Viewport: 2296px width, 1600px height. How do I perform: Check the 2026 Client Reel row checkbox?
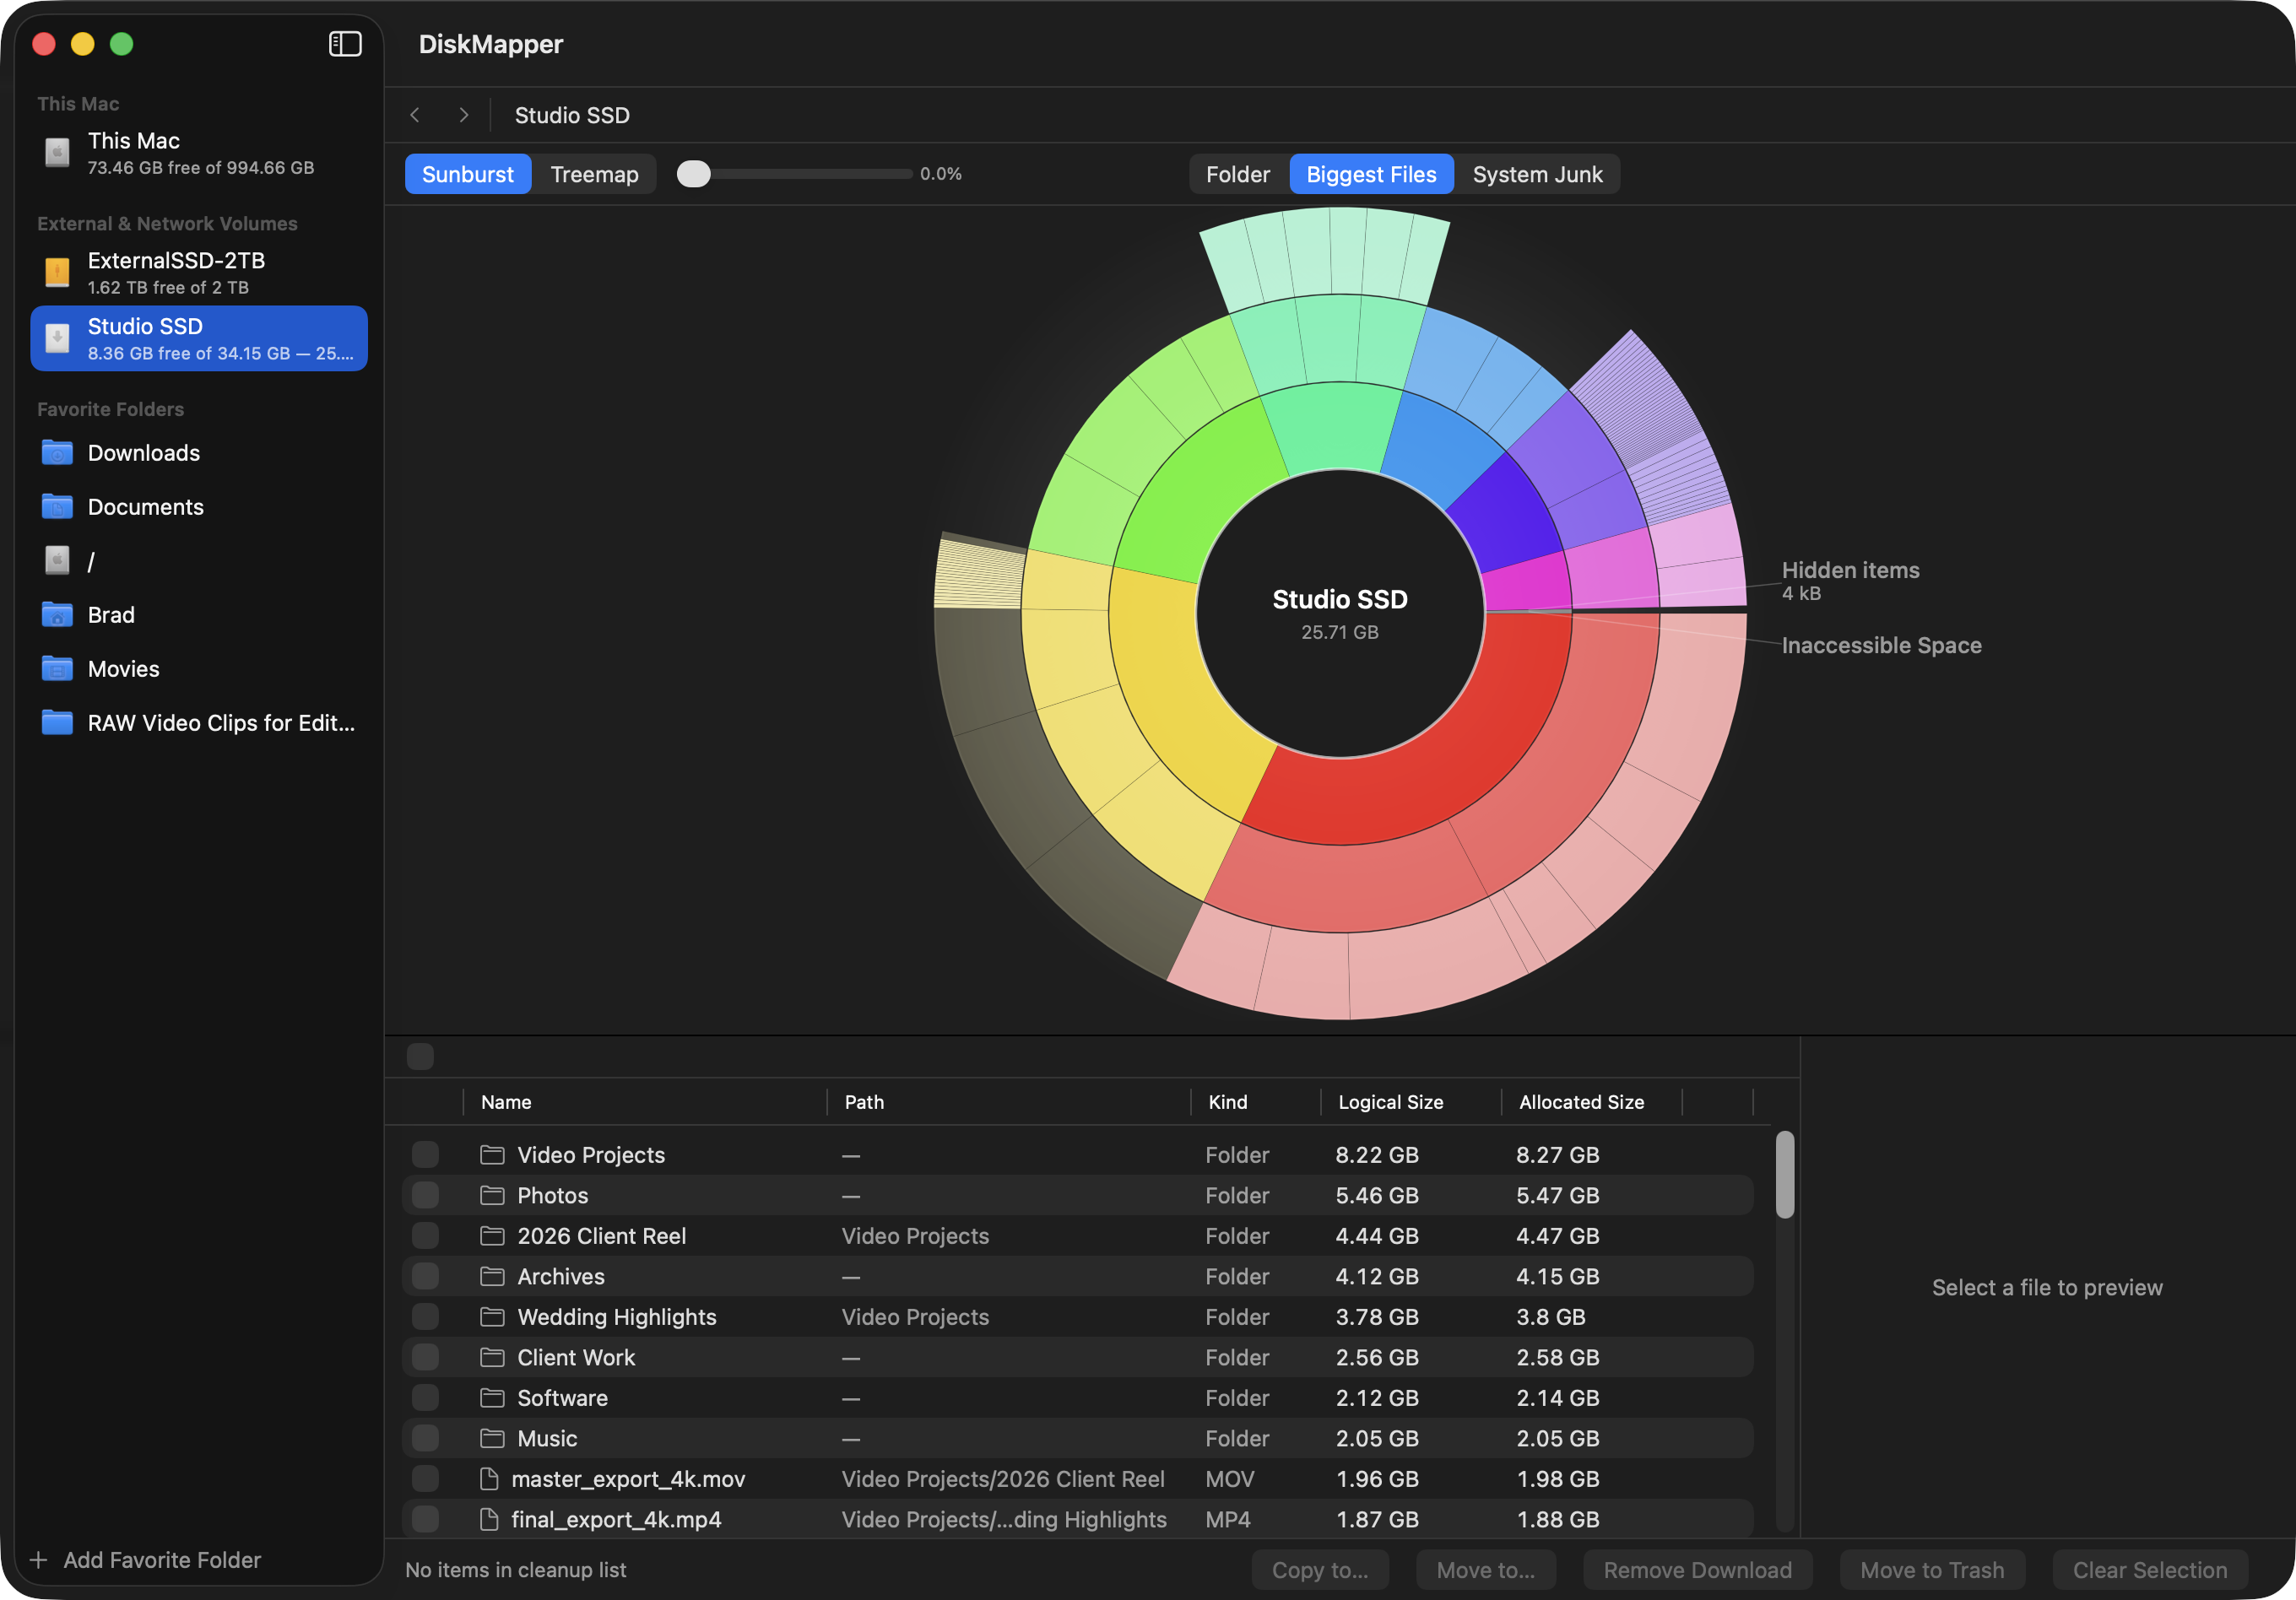tap(425, 1236)
